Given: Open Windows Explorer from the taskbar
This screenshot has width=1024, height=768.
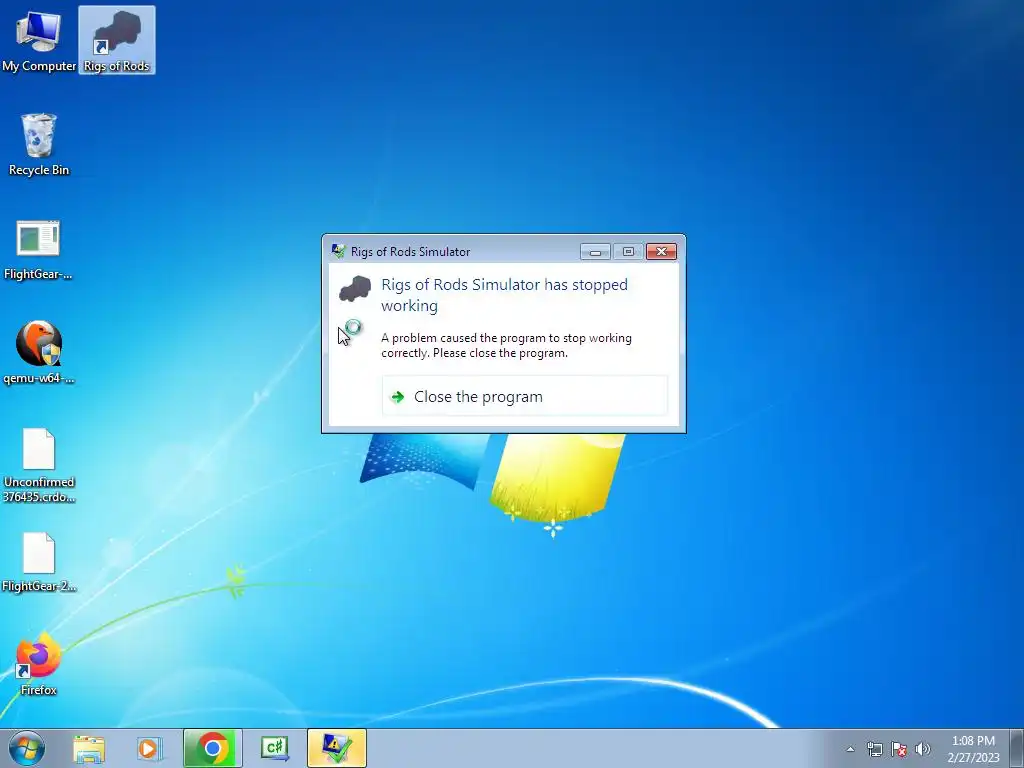Looking at the screenshot, I should [x=89, y=748].
